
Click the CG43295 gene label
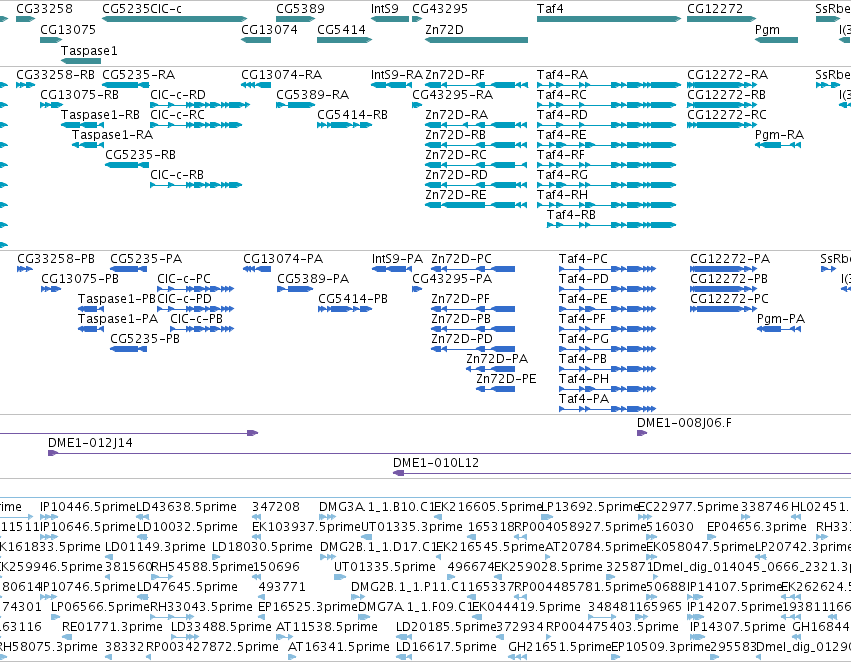tap(440, 9)
